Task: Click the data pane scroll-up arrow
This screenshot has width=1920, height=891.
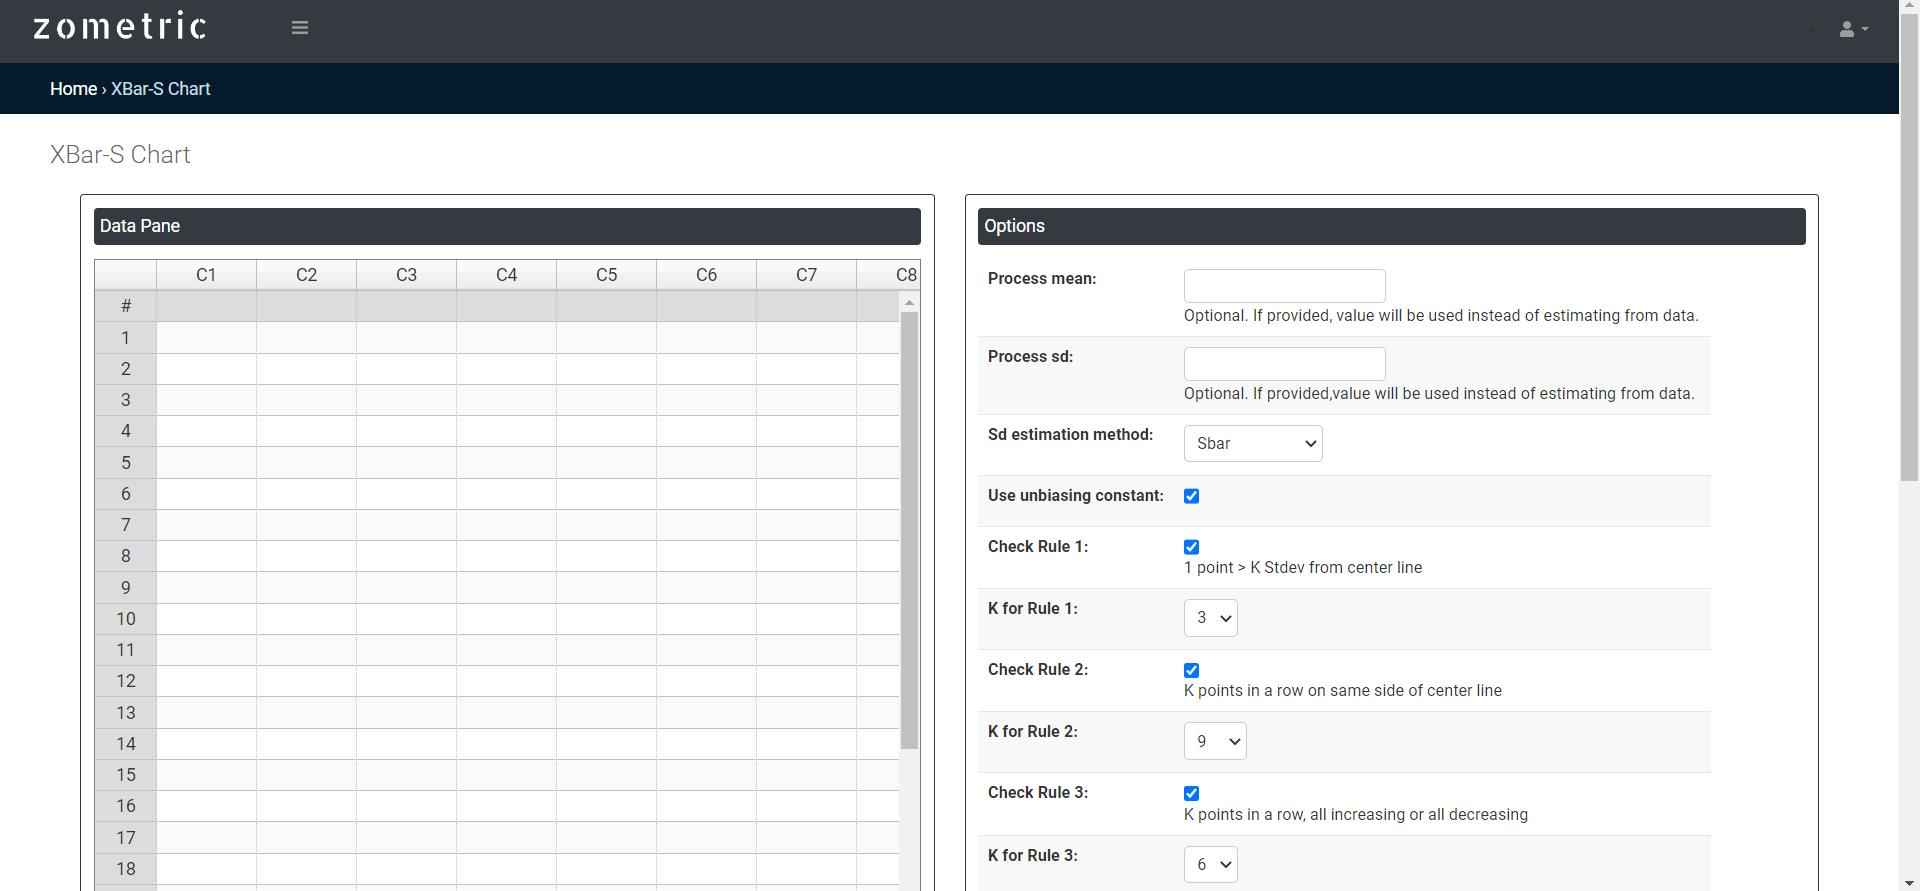Action: pyautogui.click(x=909, y=302)
